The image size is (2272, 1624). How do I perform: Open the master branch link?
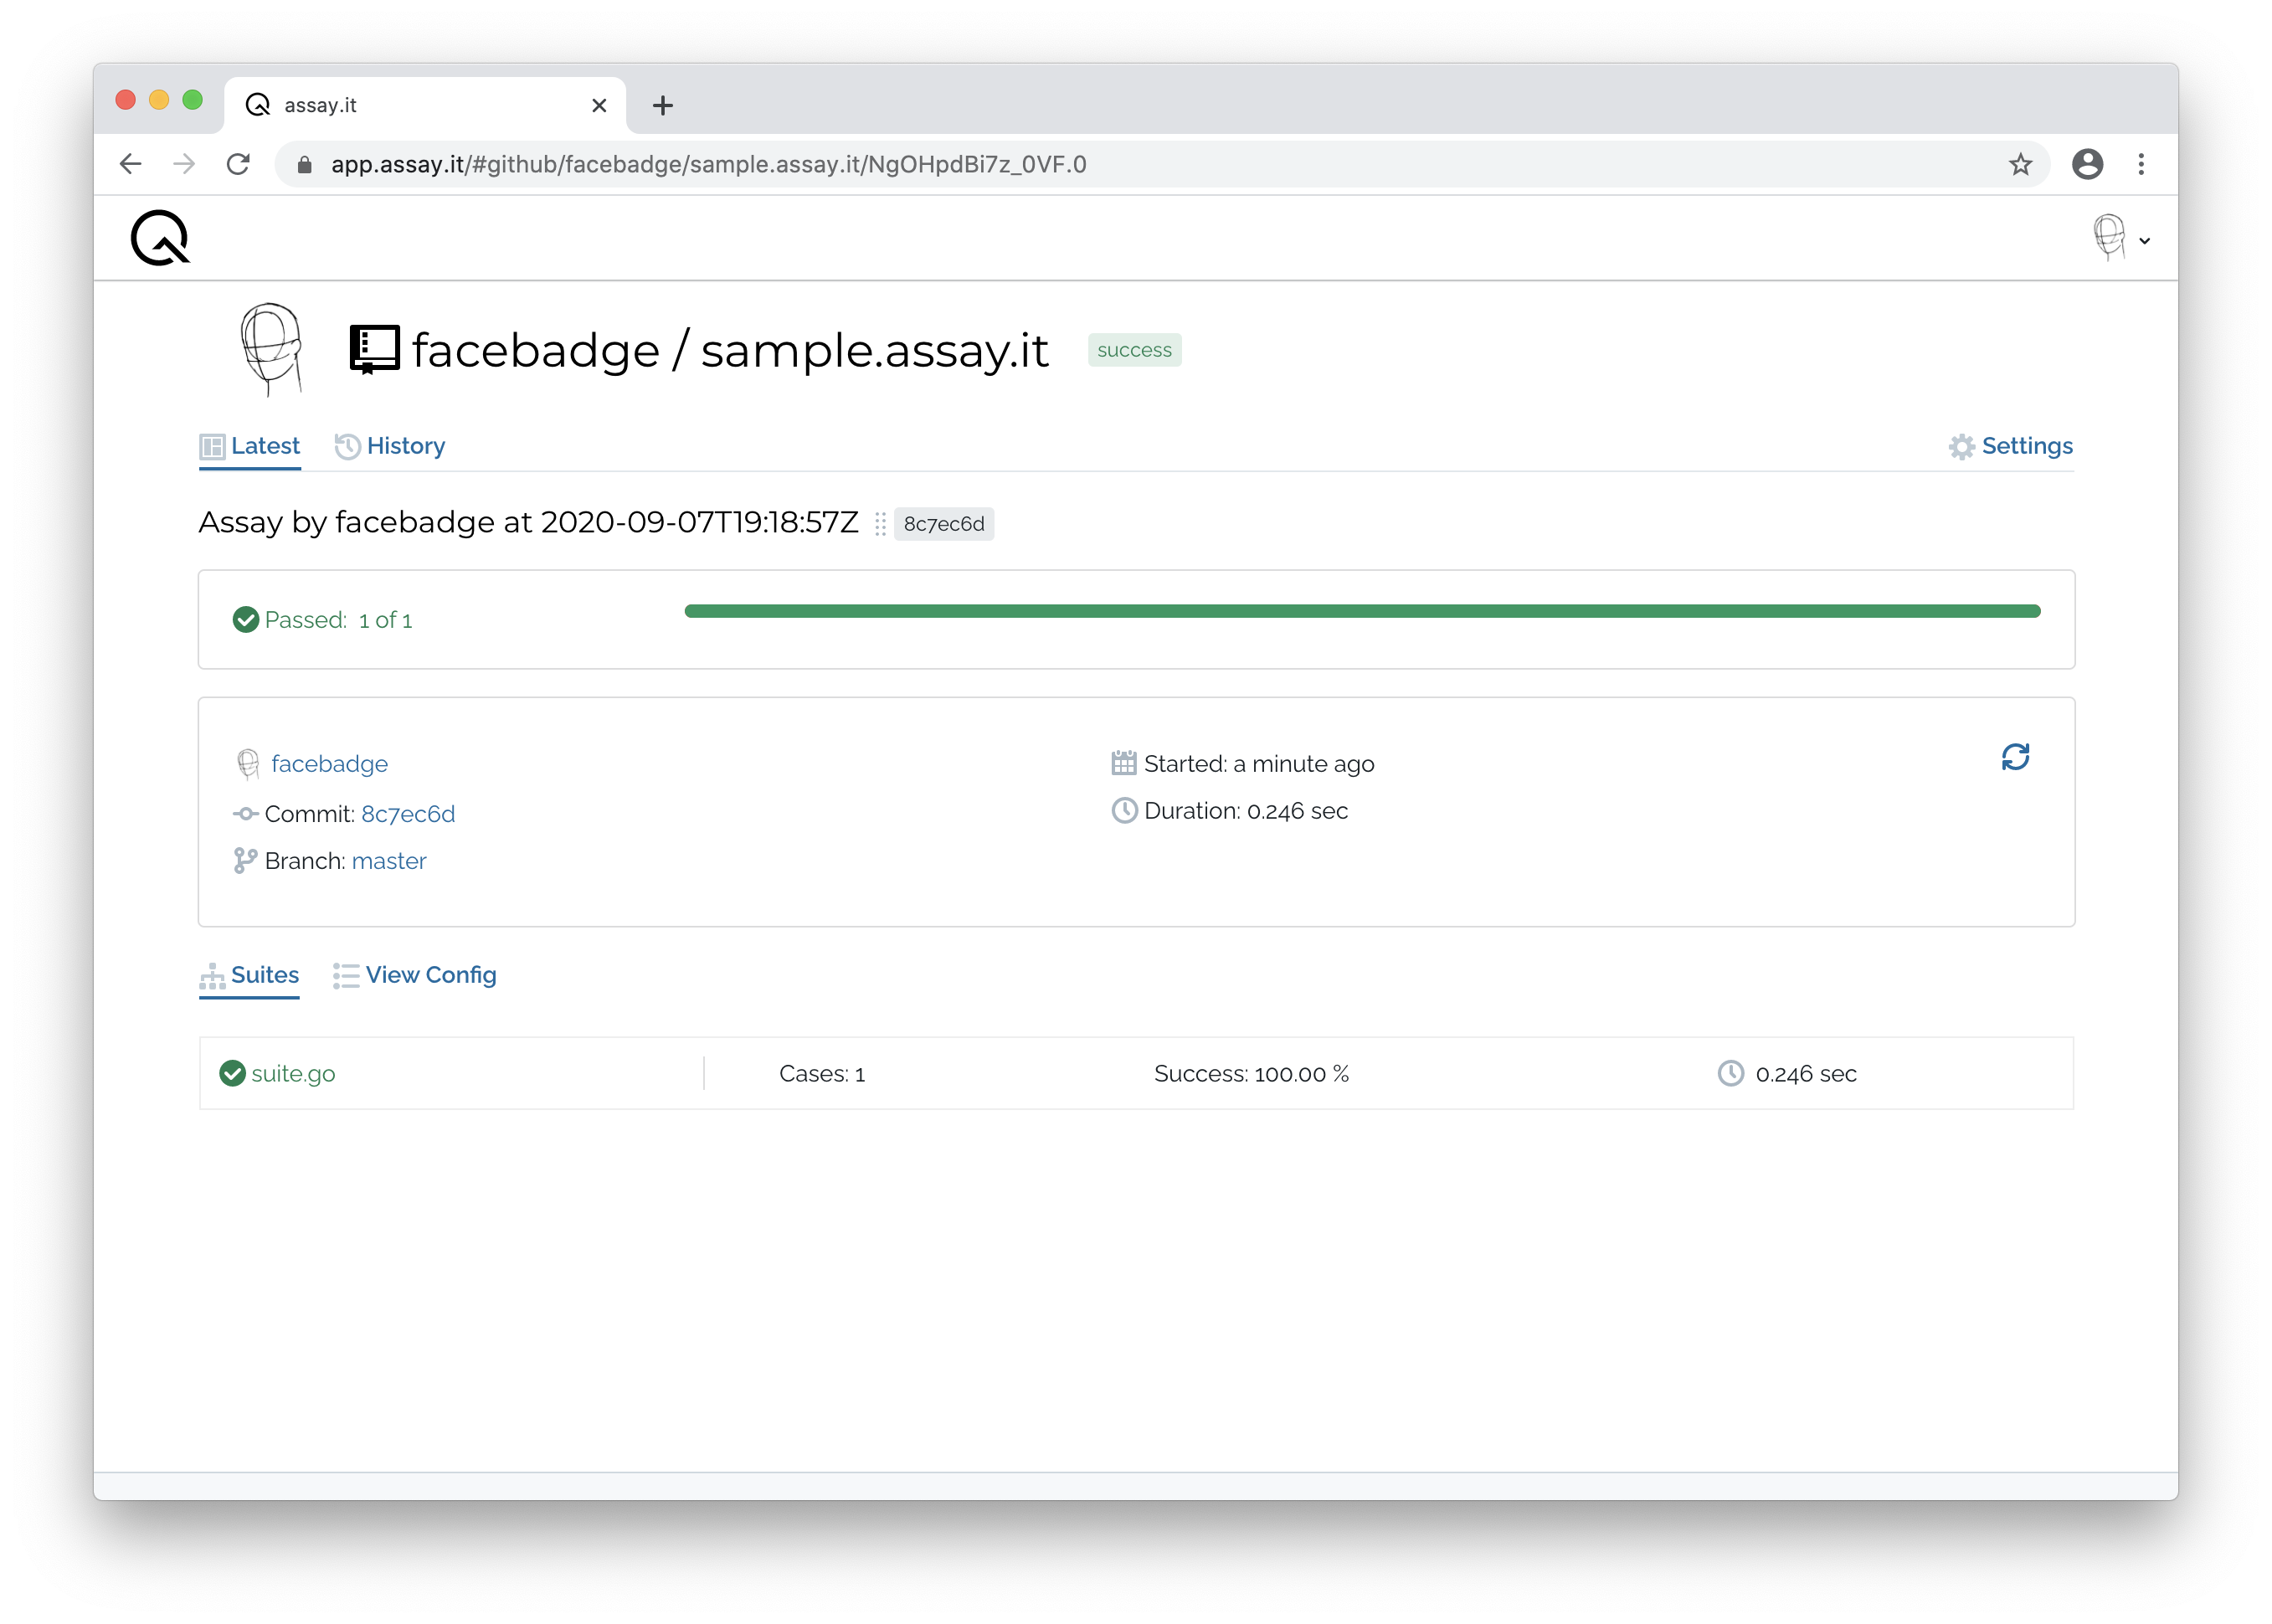(389, 861)
